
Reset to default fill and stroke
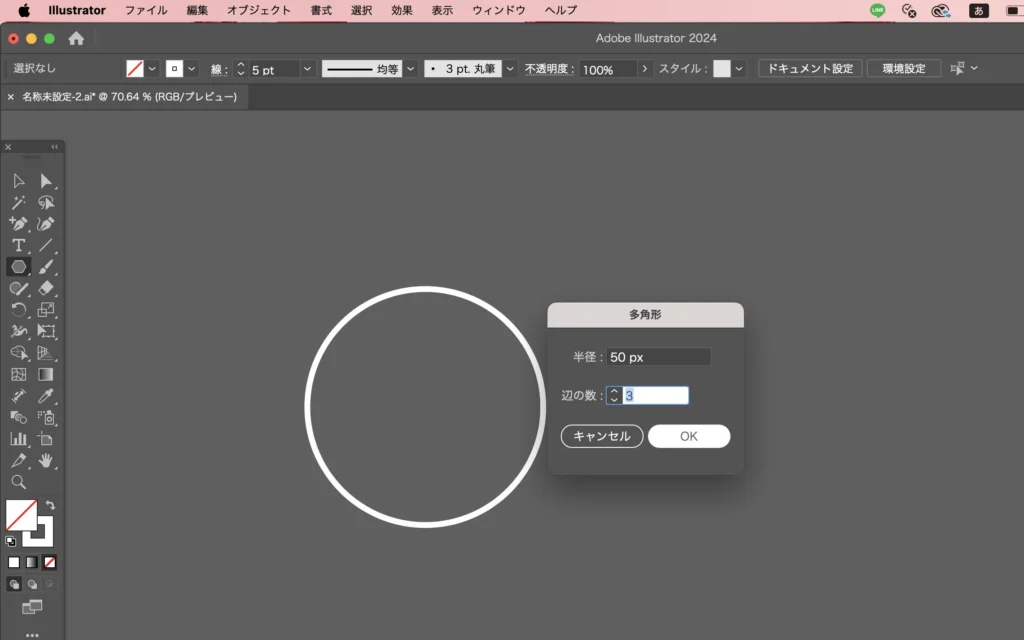click(x=11, y=541)
